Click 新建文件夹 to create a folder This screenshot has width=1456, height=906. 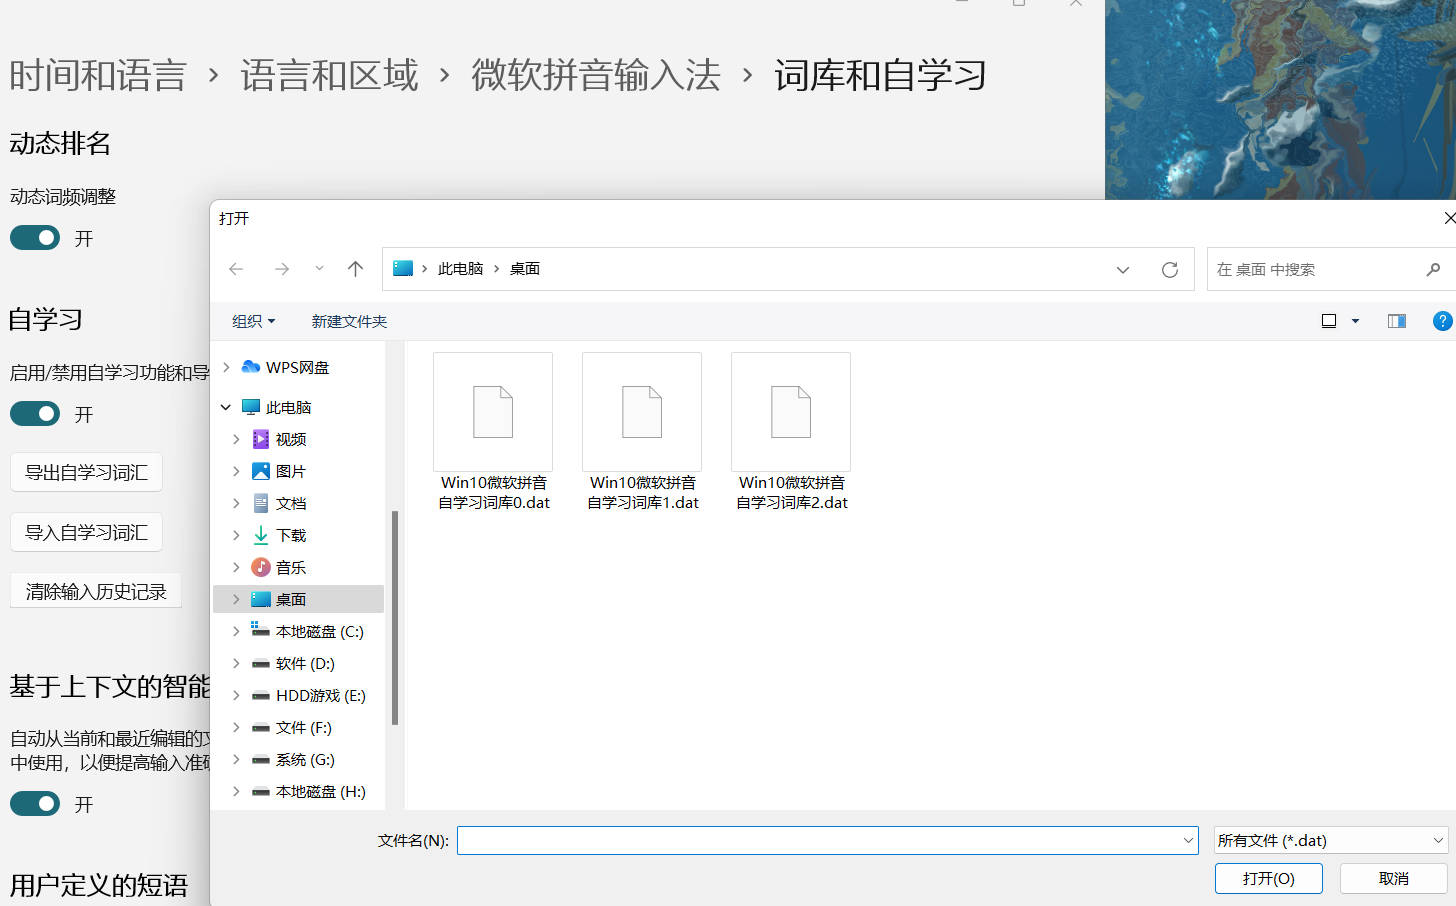(x=349, y=321)
